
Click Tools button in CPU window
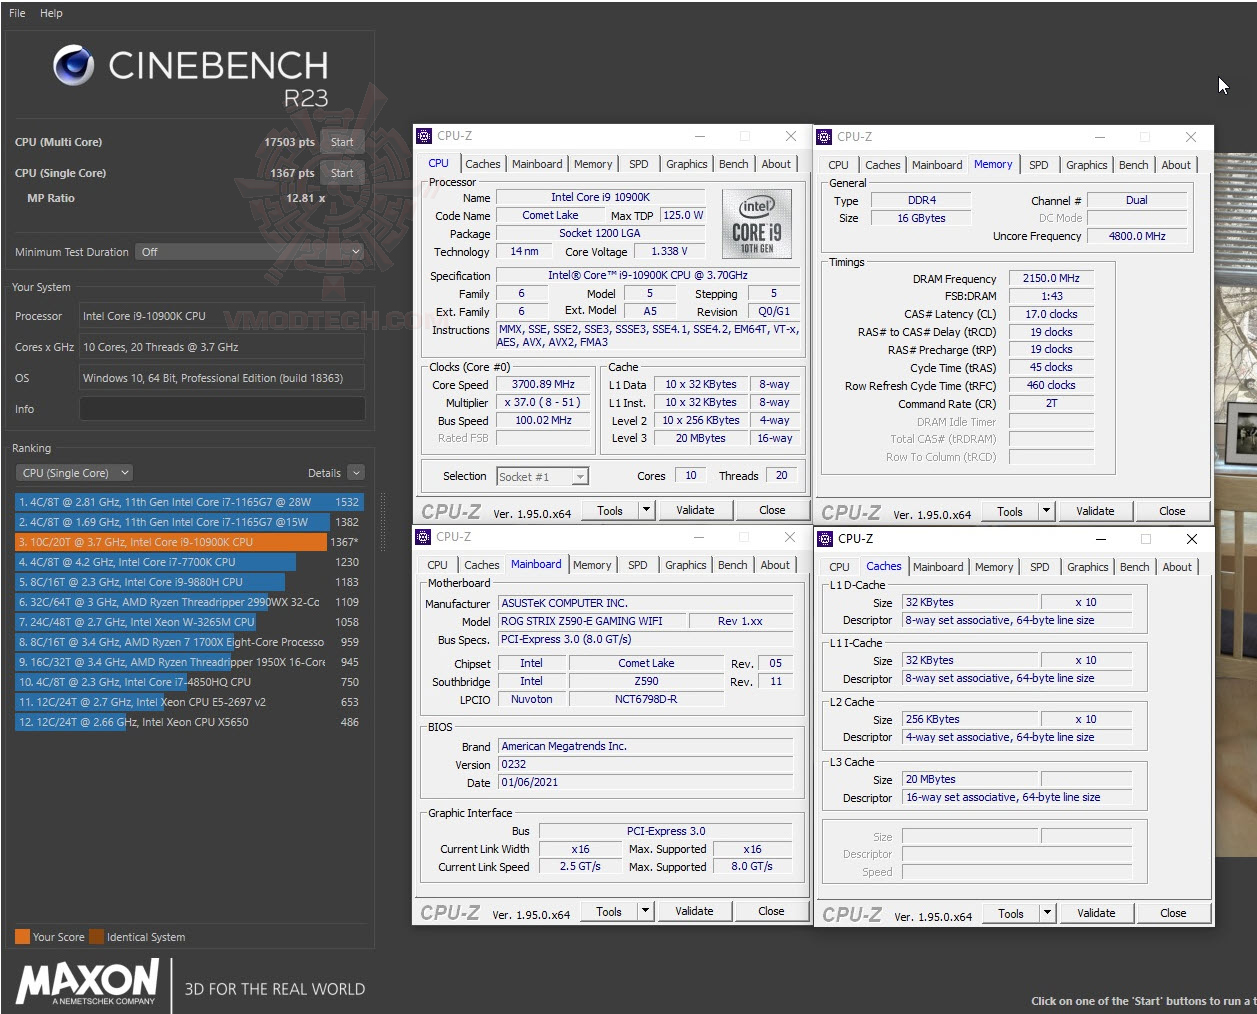(610, 510)
